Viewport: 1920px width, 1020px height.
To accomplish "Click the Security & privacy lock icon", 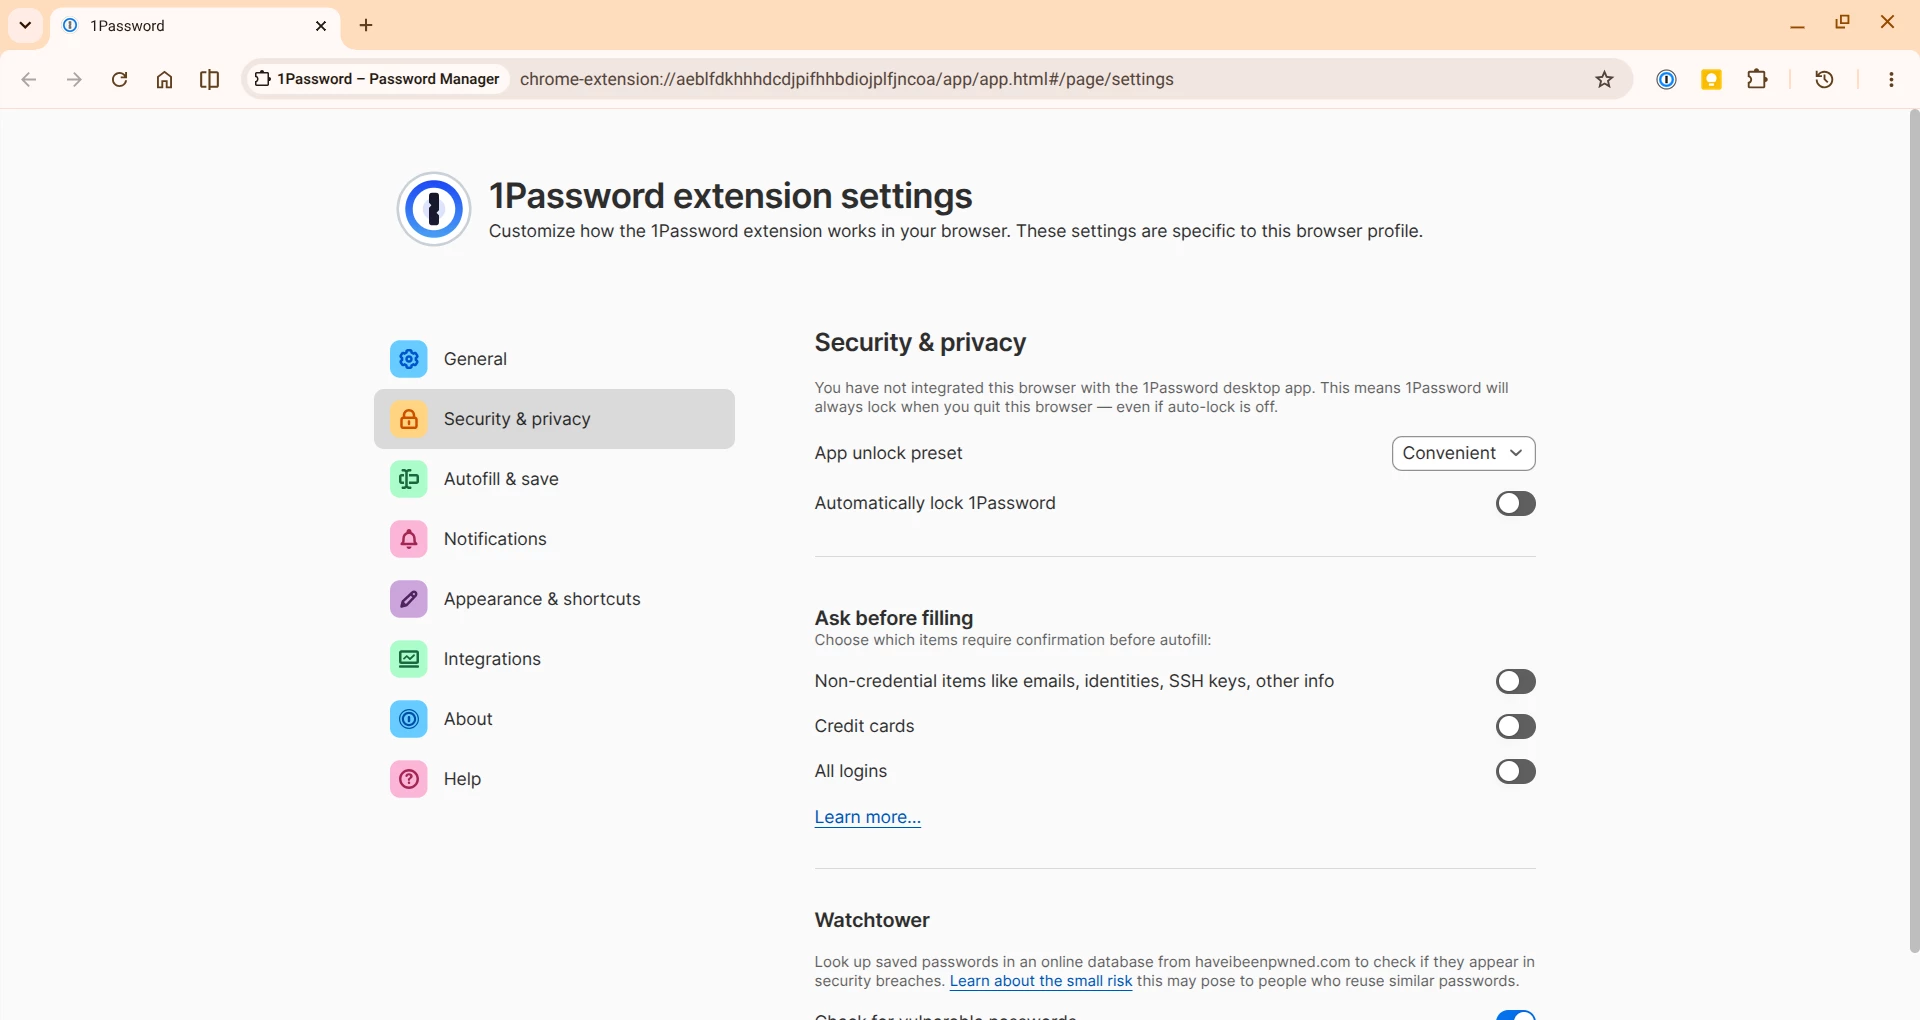I will coord(409,419).
